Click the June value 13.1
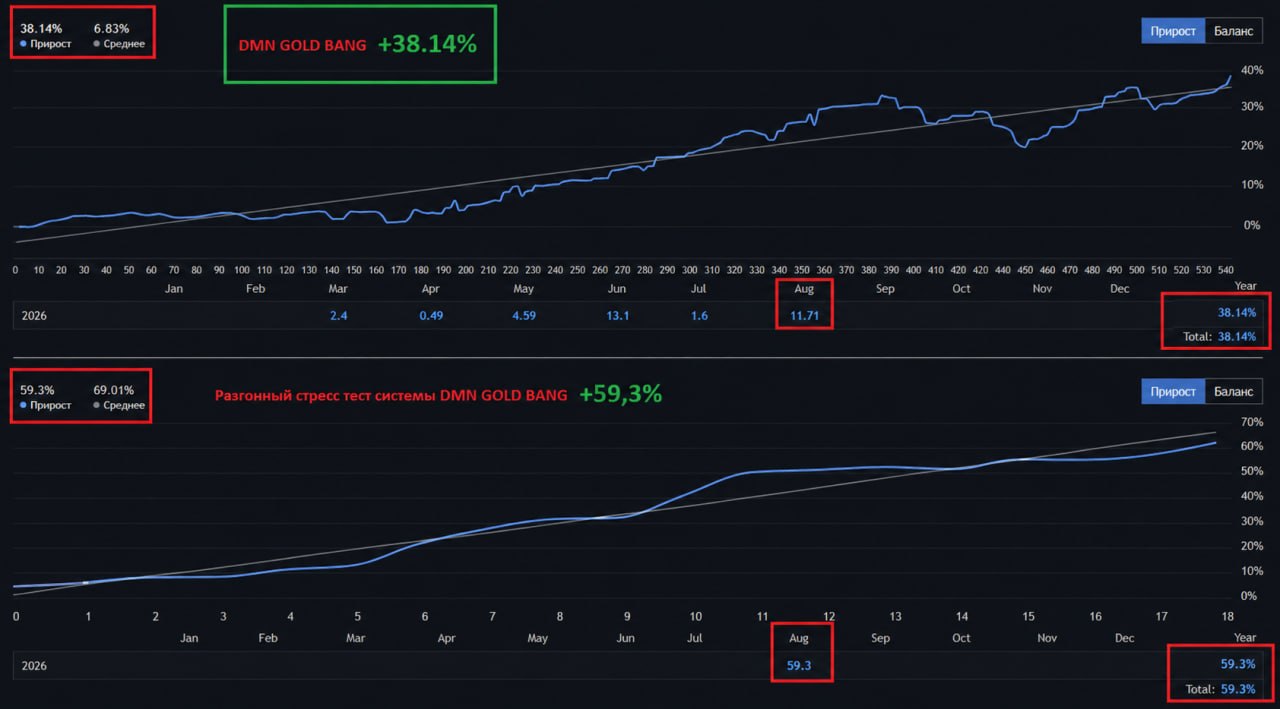This screenshot has width=1280, height=709. [x=617, y=315]
